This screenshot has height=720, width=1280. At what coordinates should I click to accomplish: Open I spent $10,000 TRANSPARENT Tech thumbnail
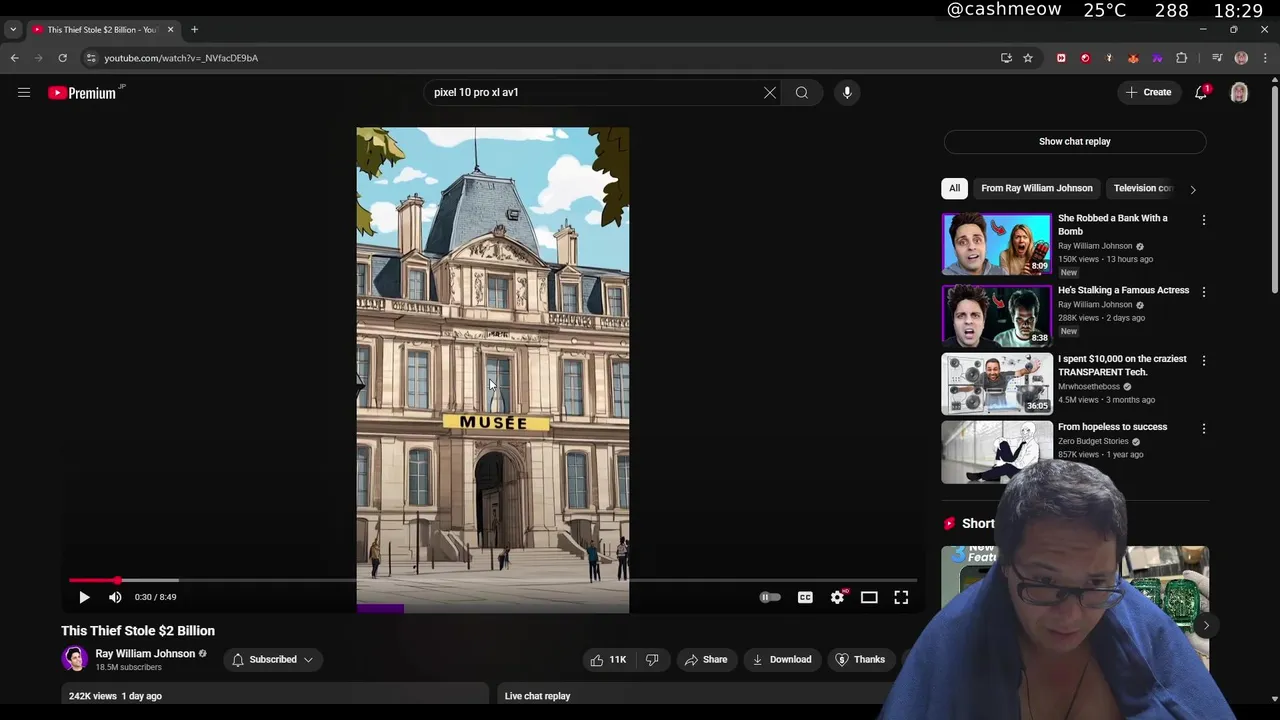coord(997,383)
